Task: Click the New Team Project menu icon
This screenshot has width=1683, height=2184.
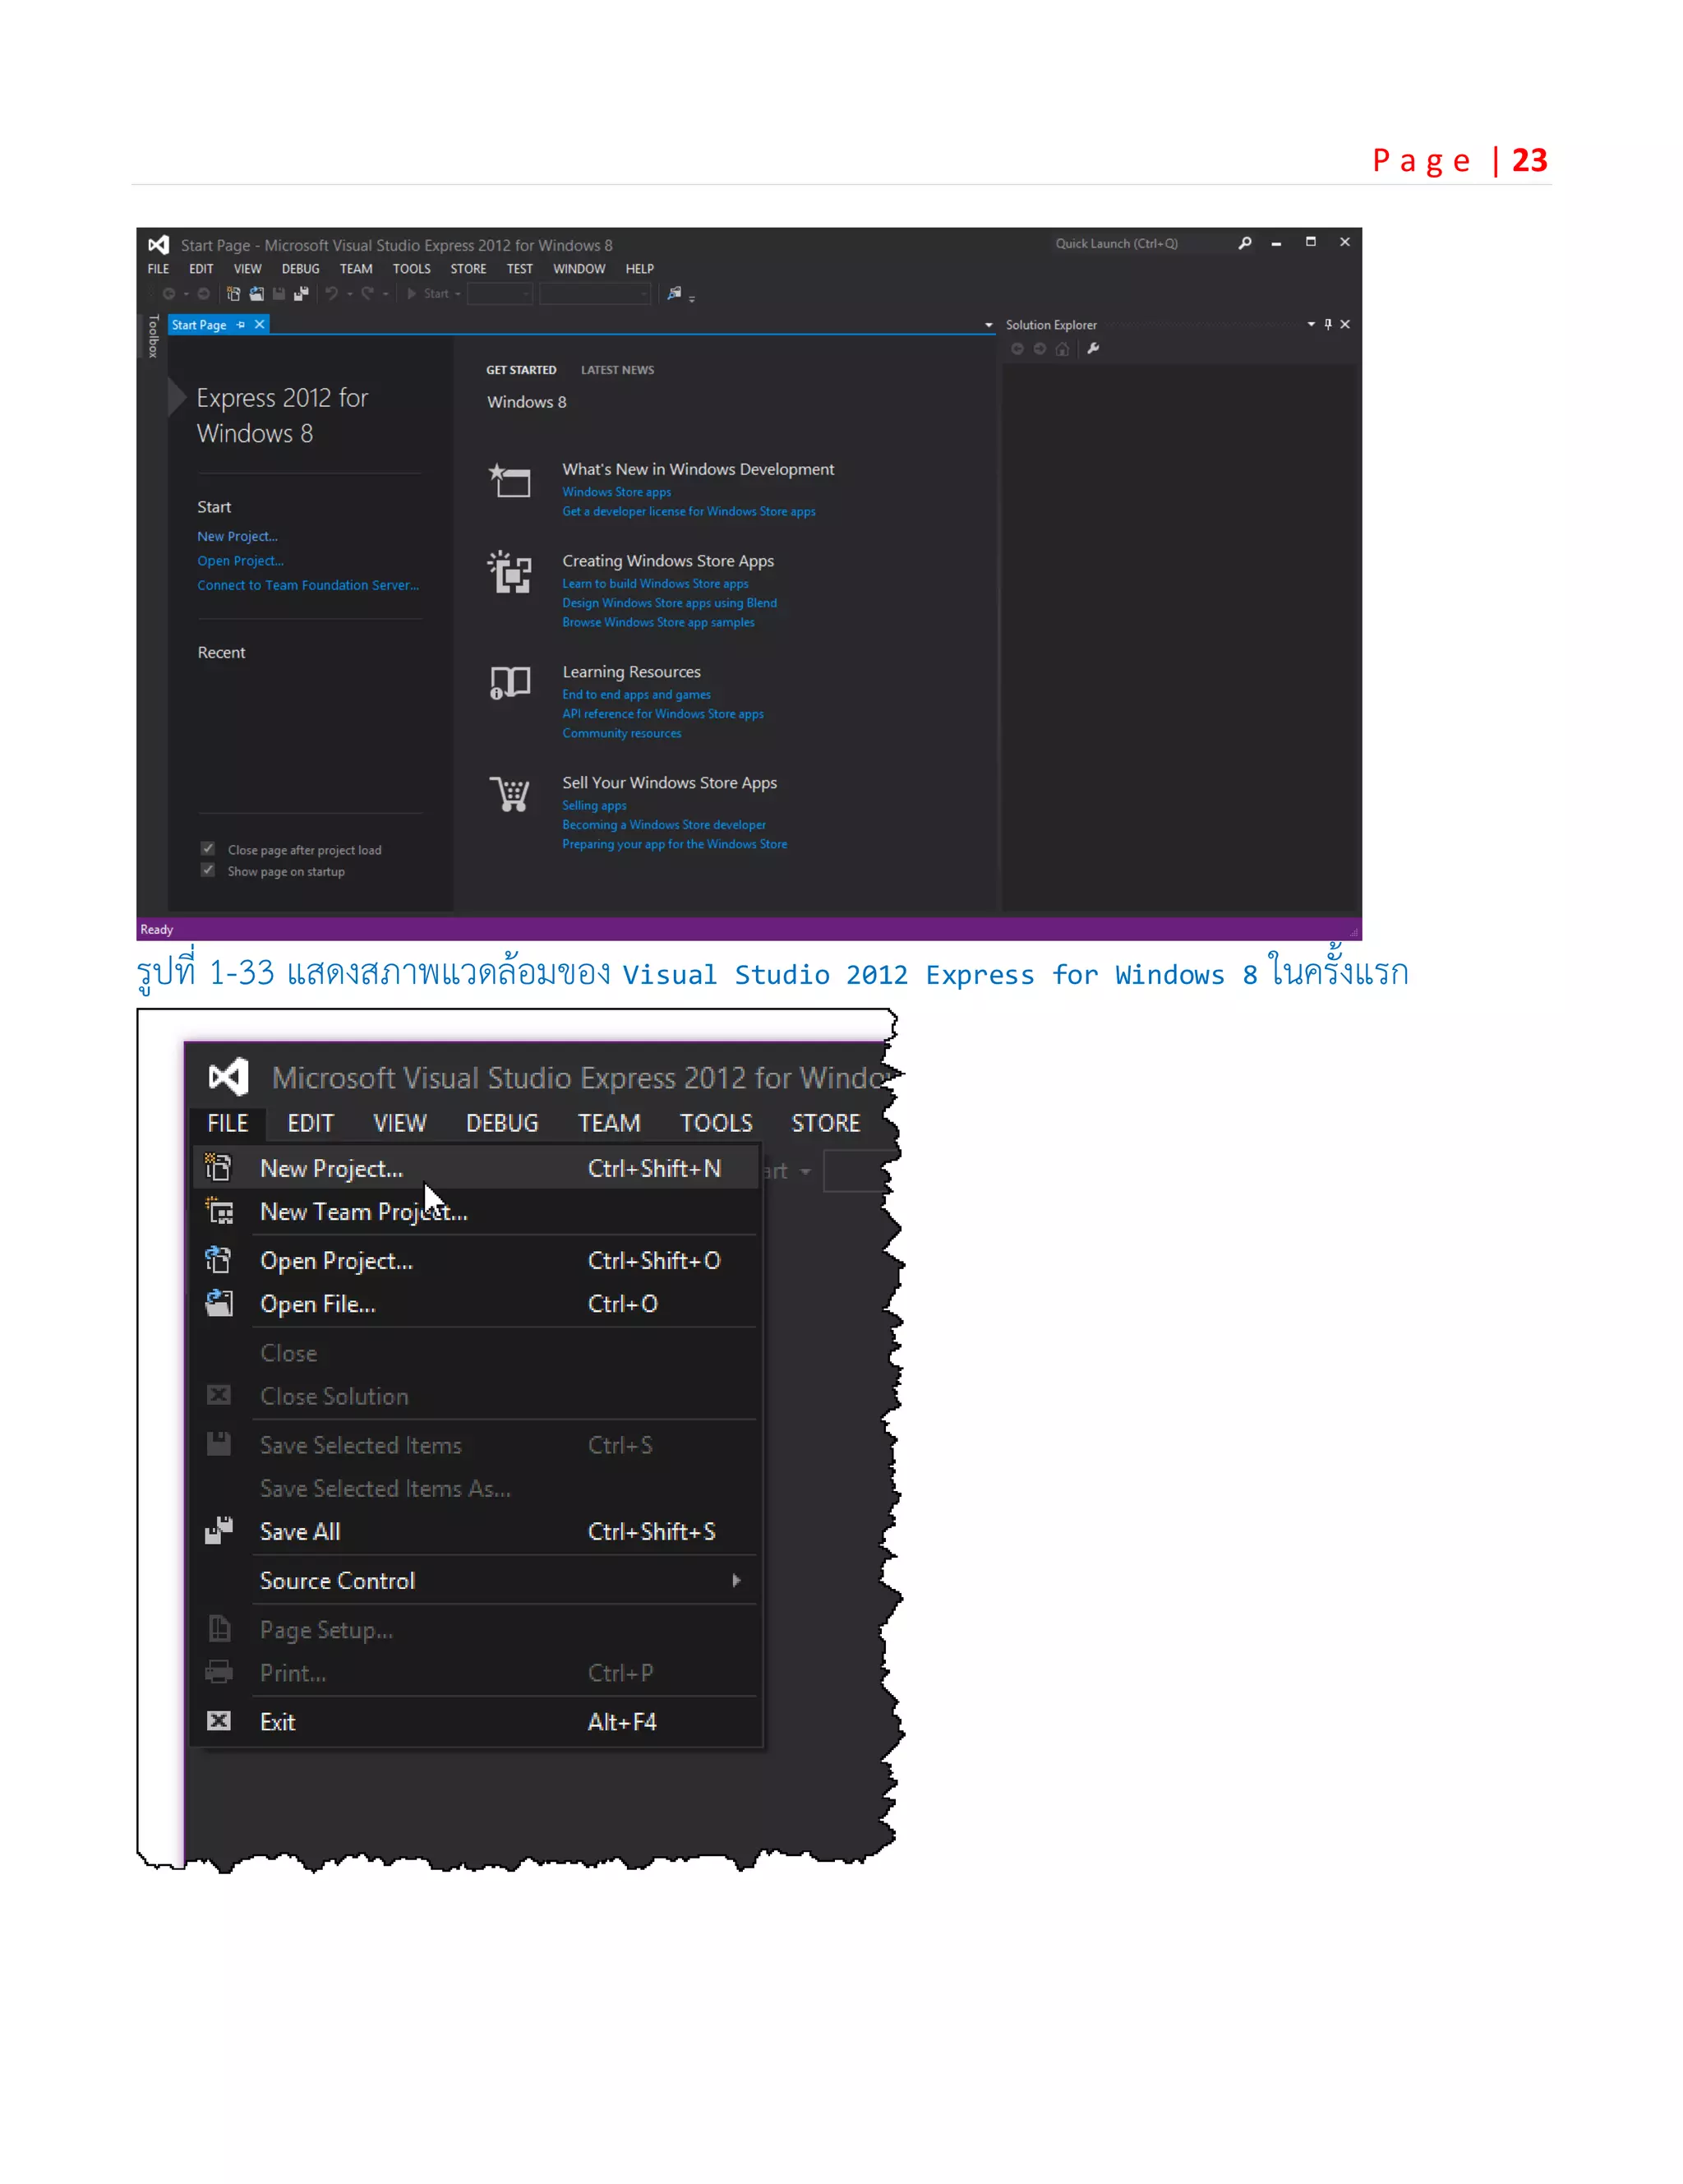Action: [x=219, y=1211]
